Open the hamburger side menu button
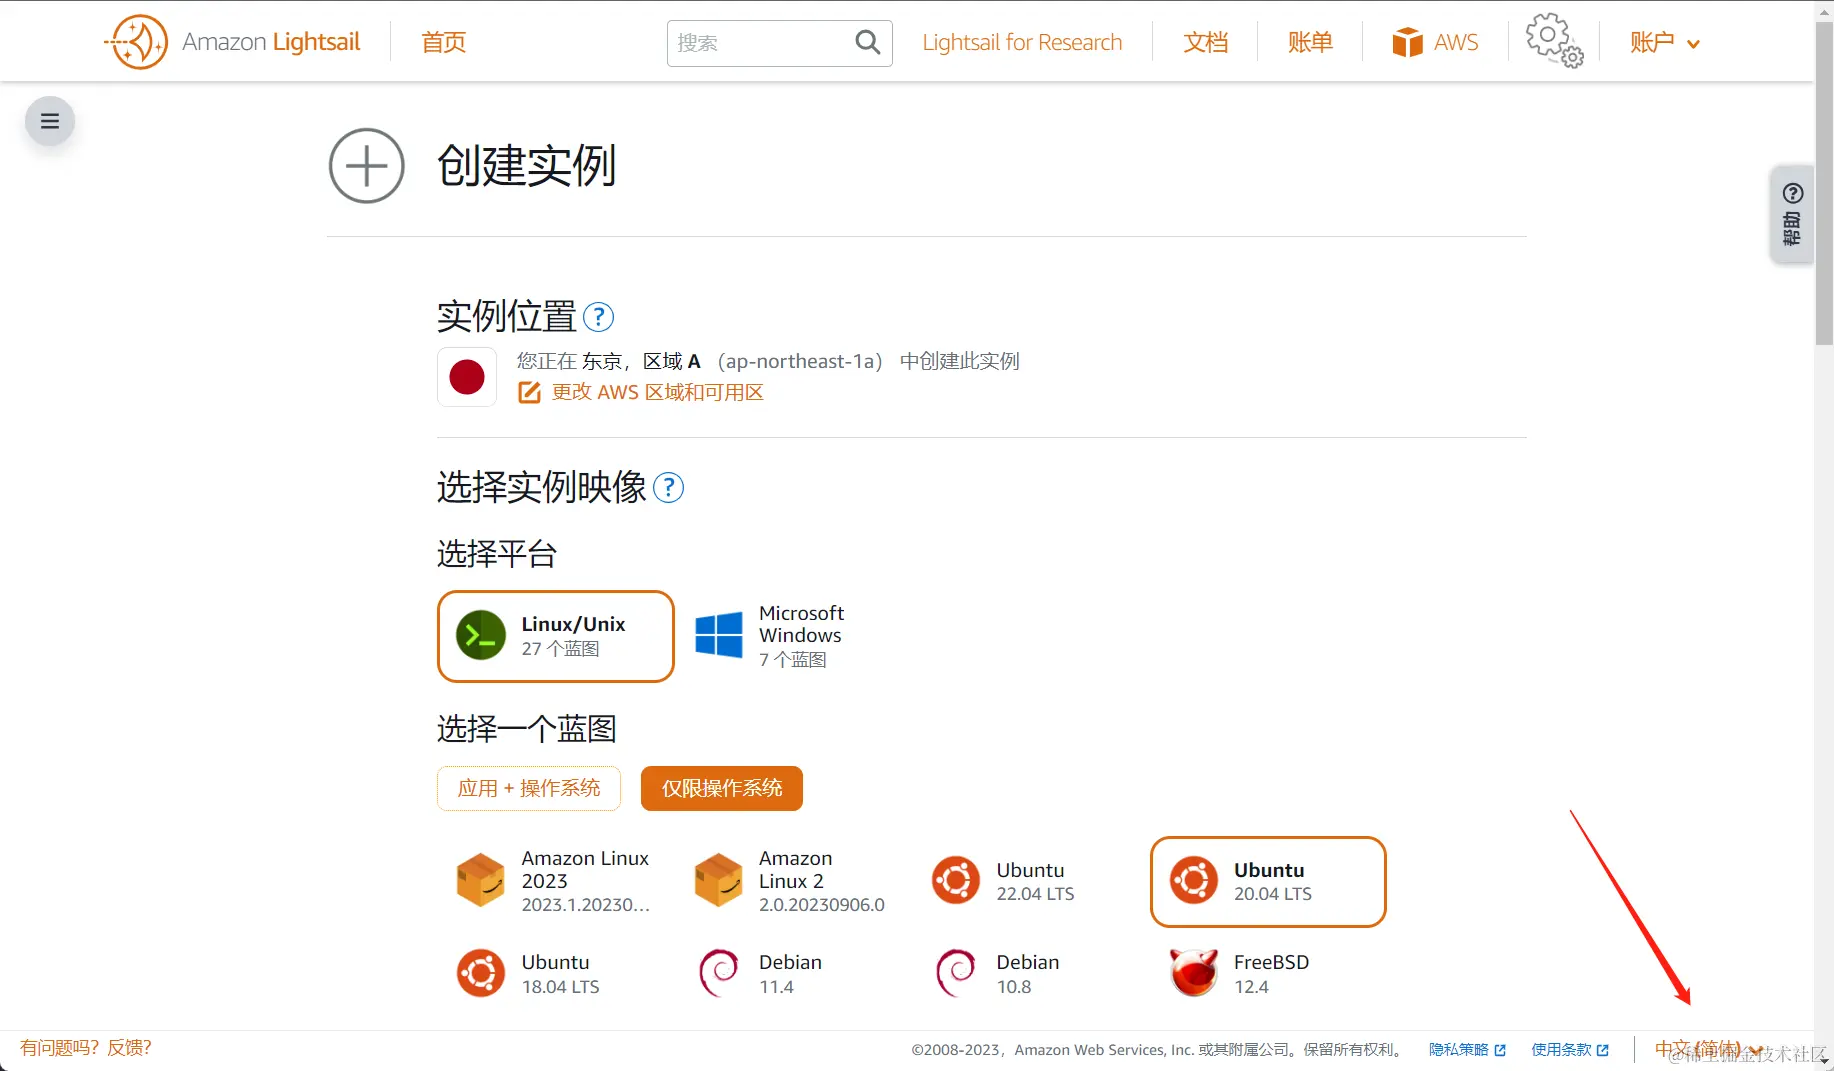Viewport: 1834px width, 1071px height. [50, 121]
